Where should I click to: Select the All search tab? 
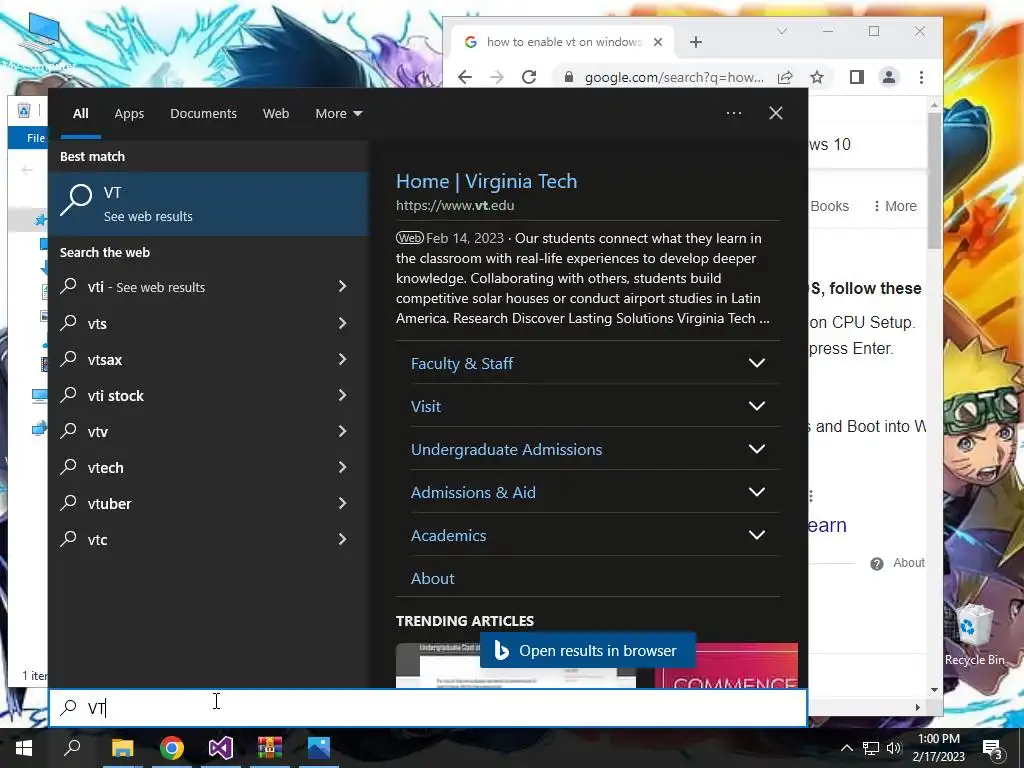80,114
